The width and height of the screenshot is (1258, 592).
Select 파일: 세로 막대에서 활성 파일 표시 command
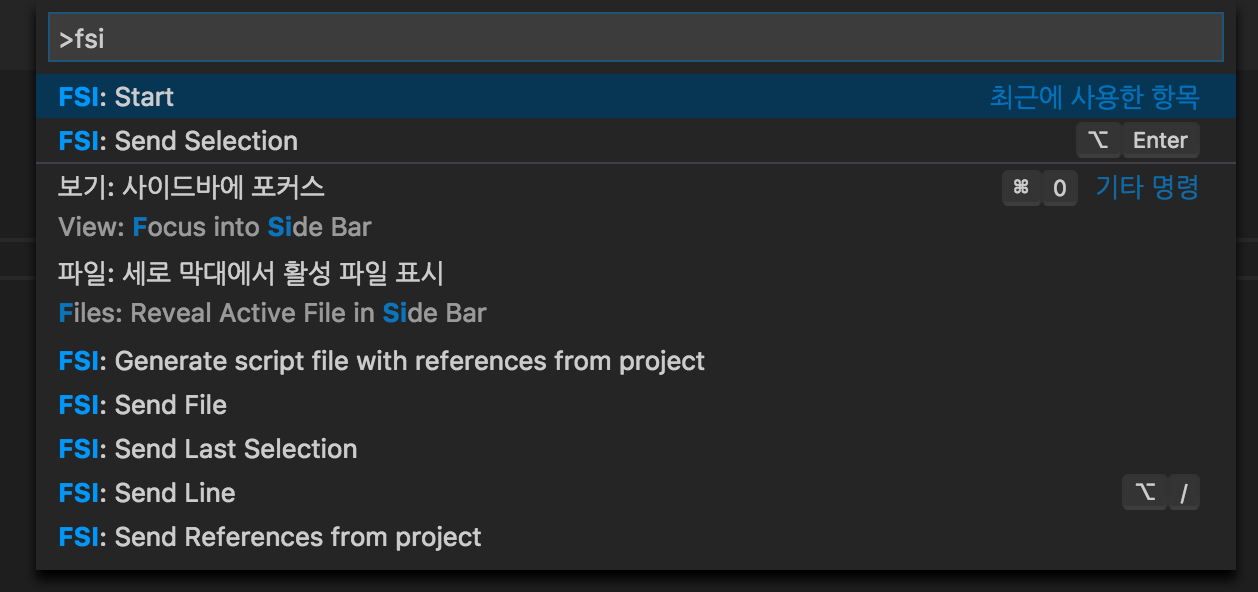(635, 292)
